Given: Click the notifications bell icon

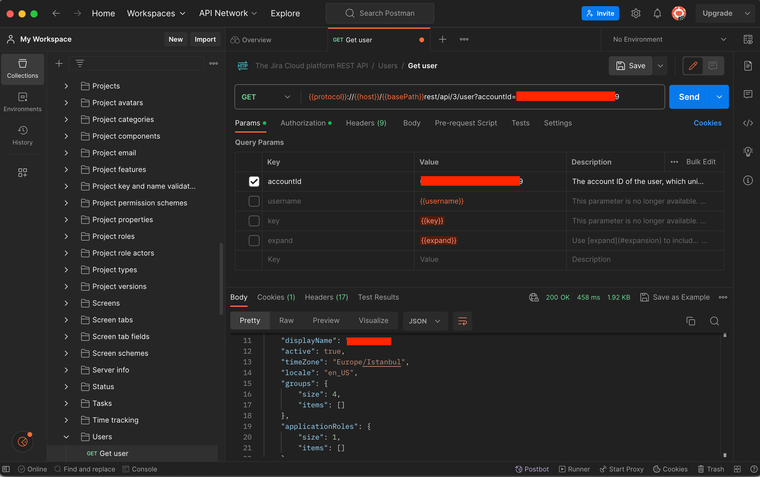Looking at the screenshot, I should click(x=657, y=14).
